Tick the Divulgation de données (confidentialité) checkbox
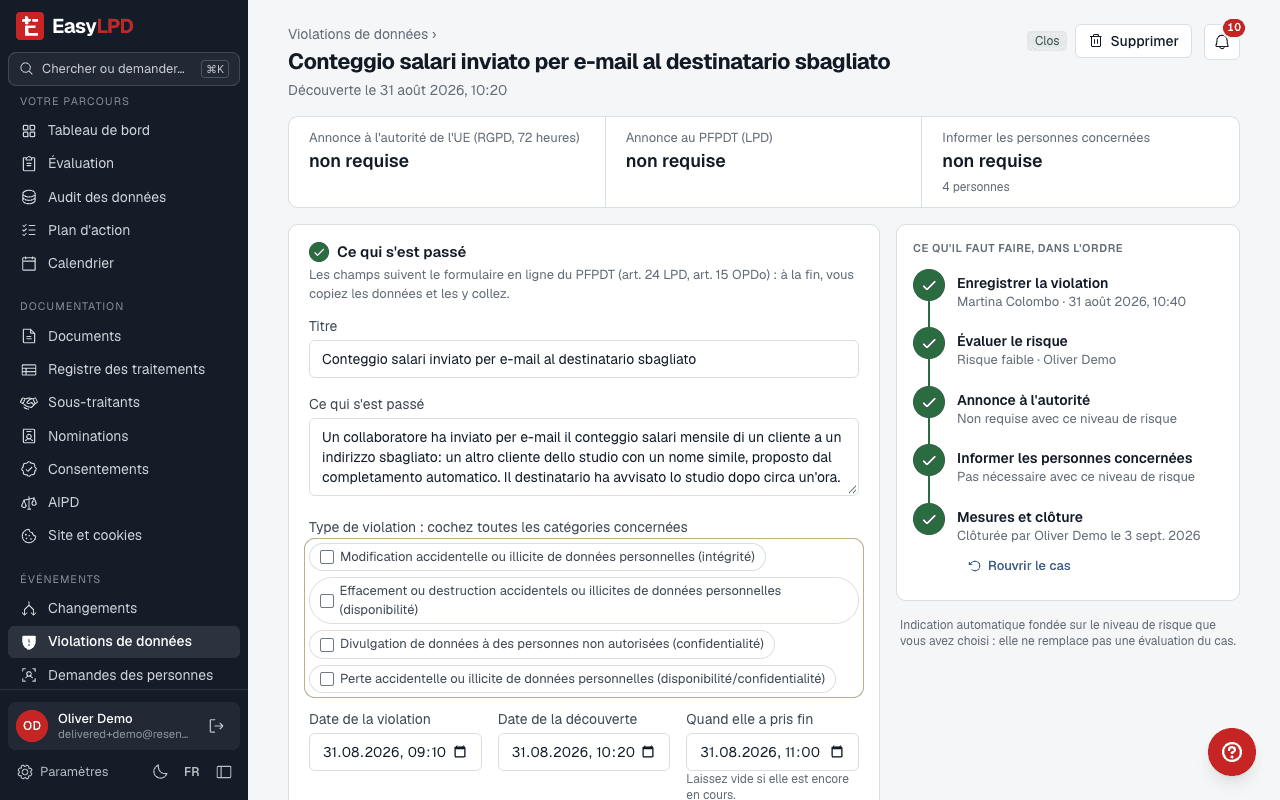This screenshot has height=800, width=1280. pos(327,644)
